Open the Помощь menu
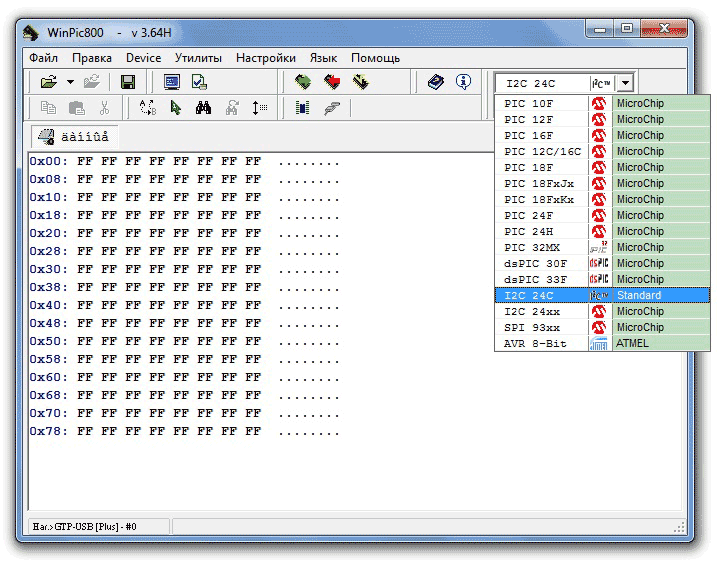 [375, 58]
